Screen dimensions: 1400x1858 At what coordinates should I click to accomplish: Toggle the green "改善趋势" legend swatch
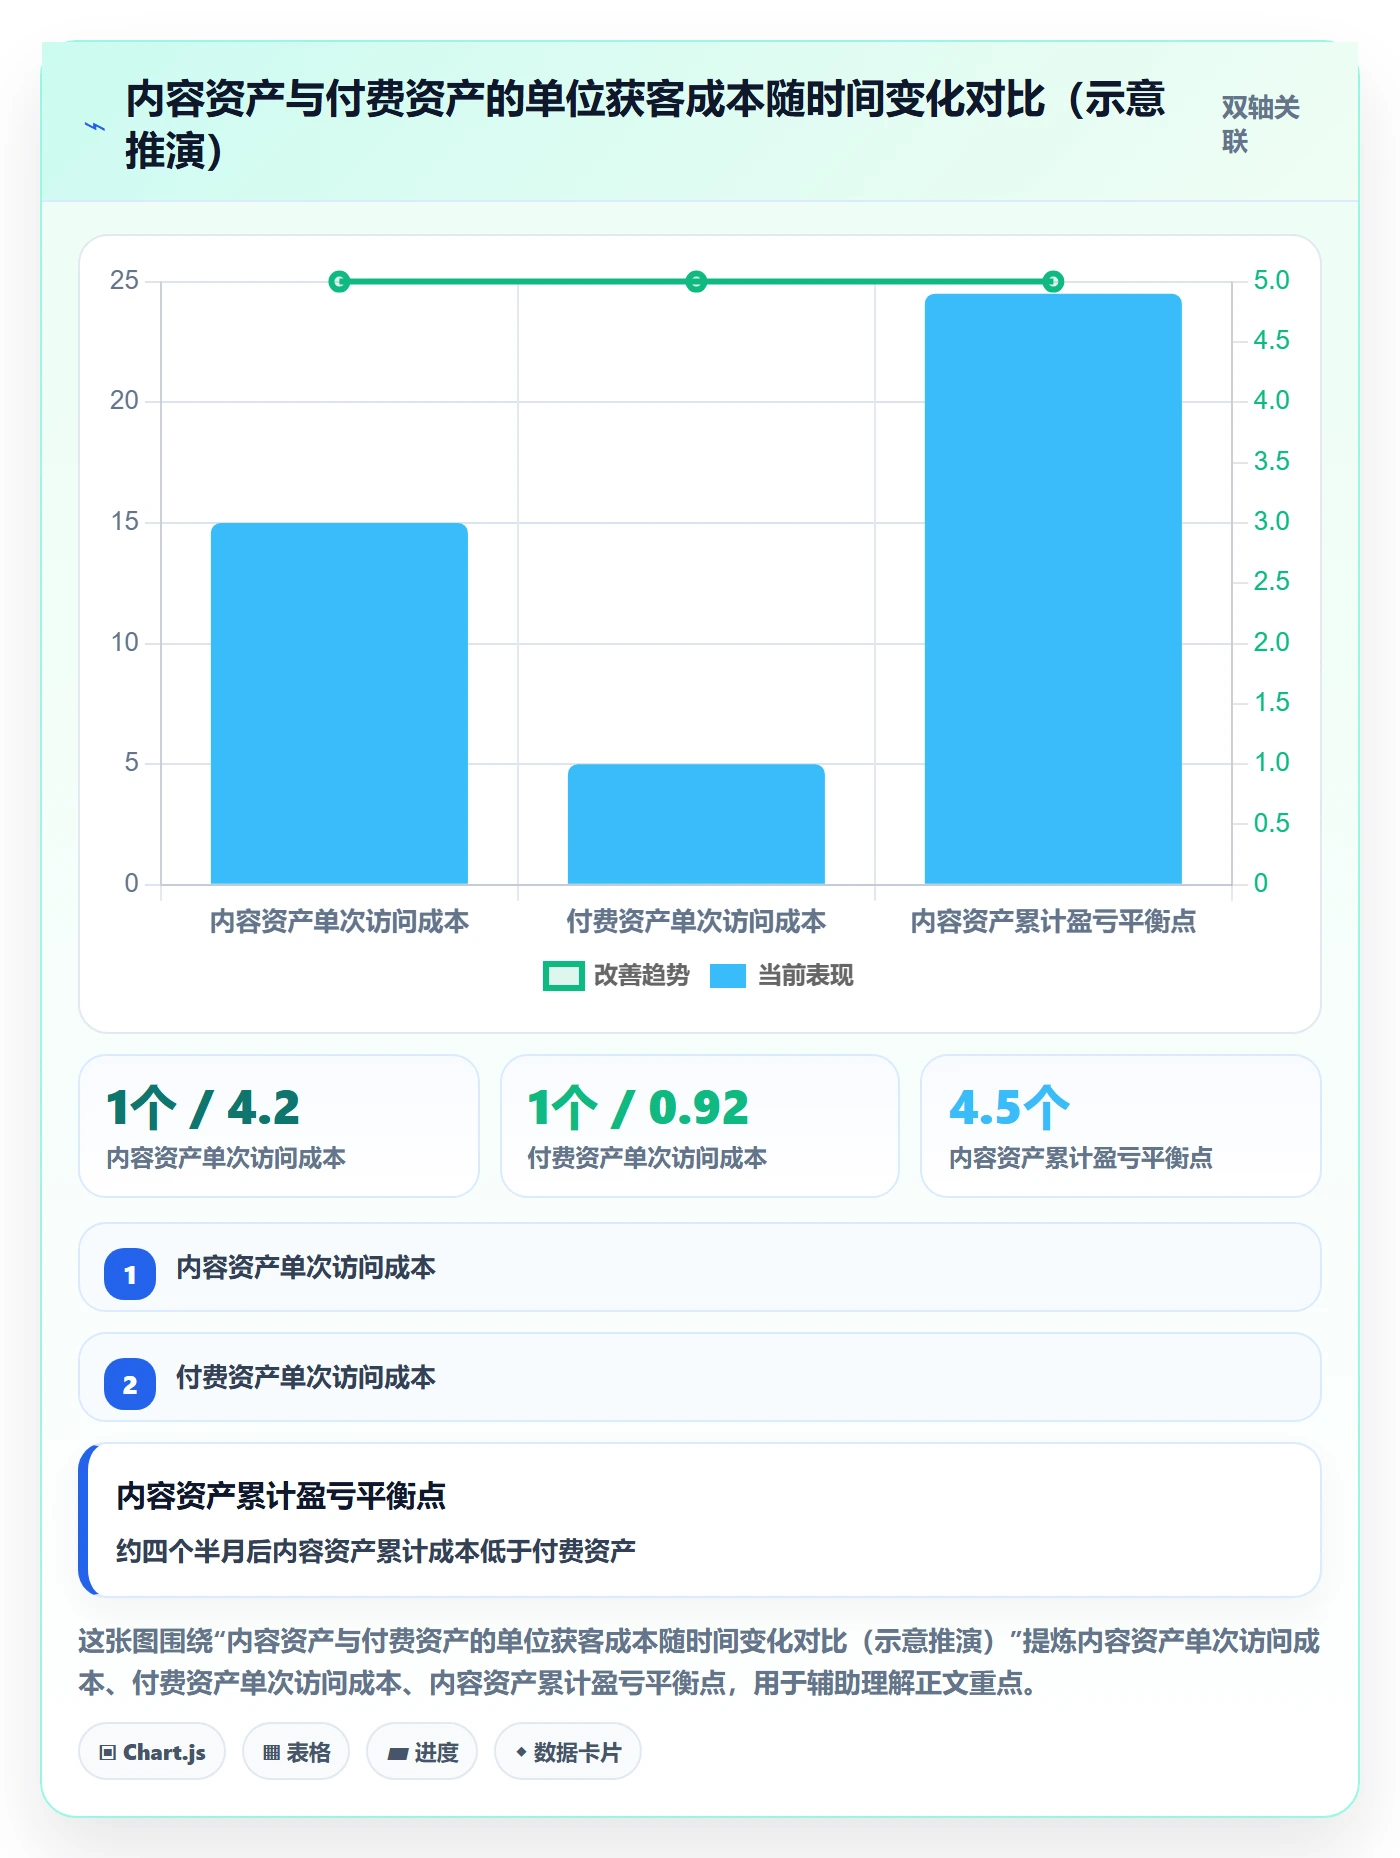point(564,976)
